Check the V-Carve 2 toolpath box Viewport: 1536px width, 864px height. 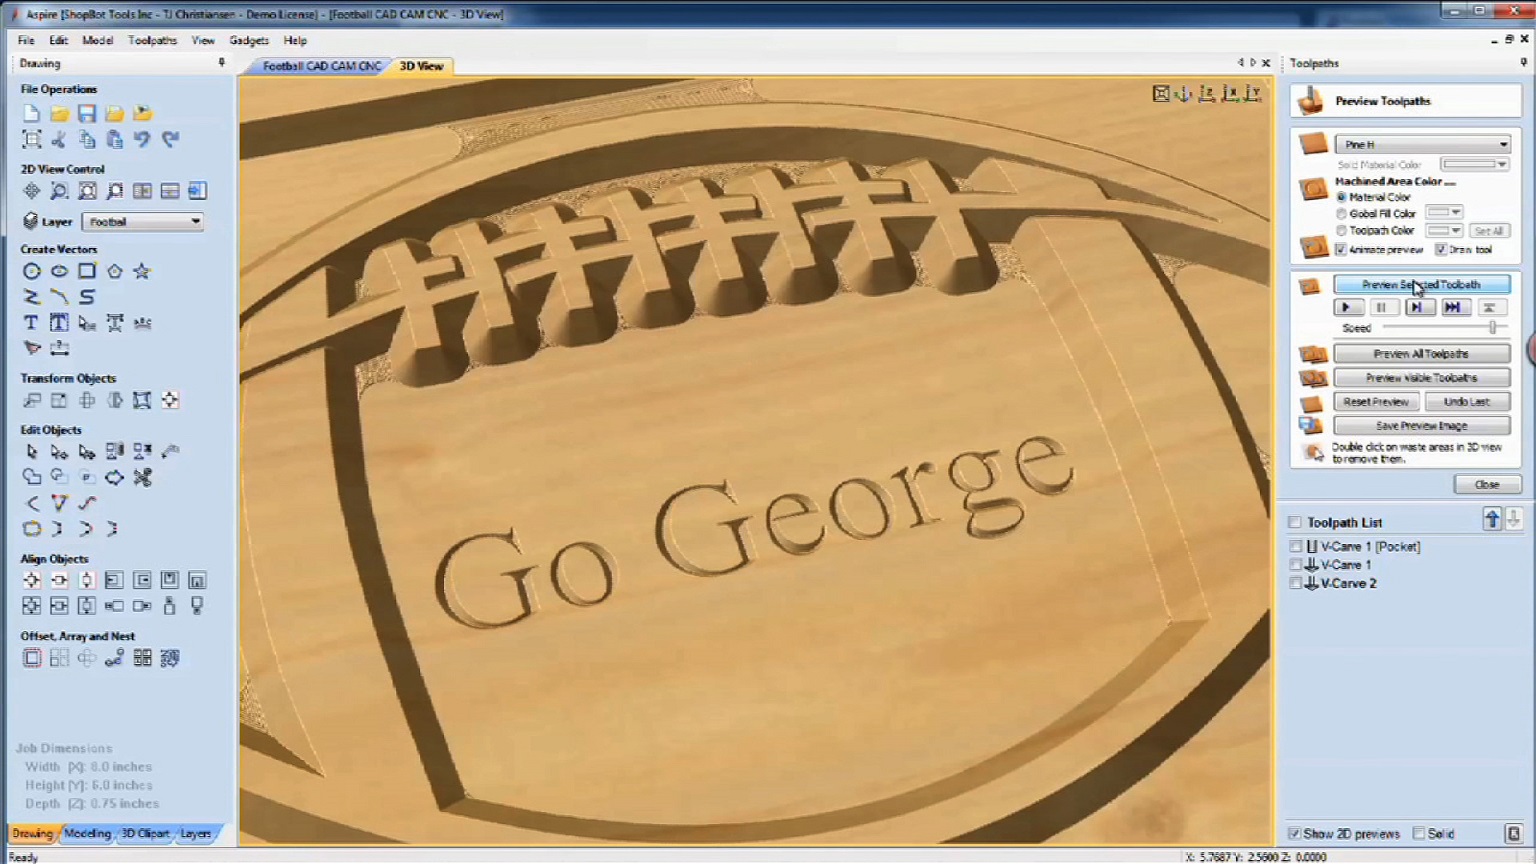click(1296, 583)
